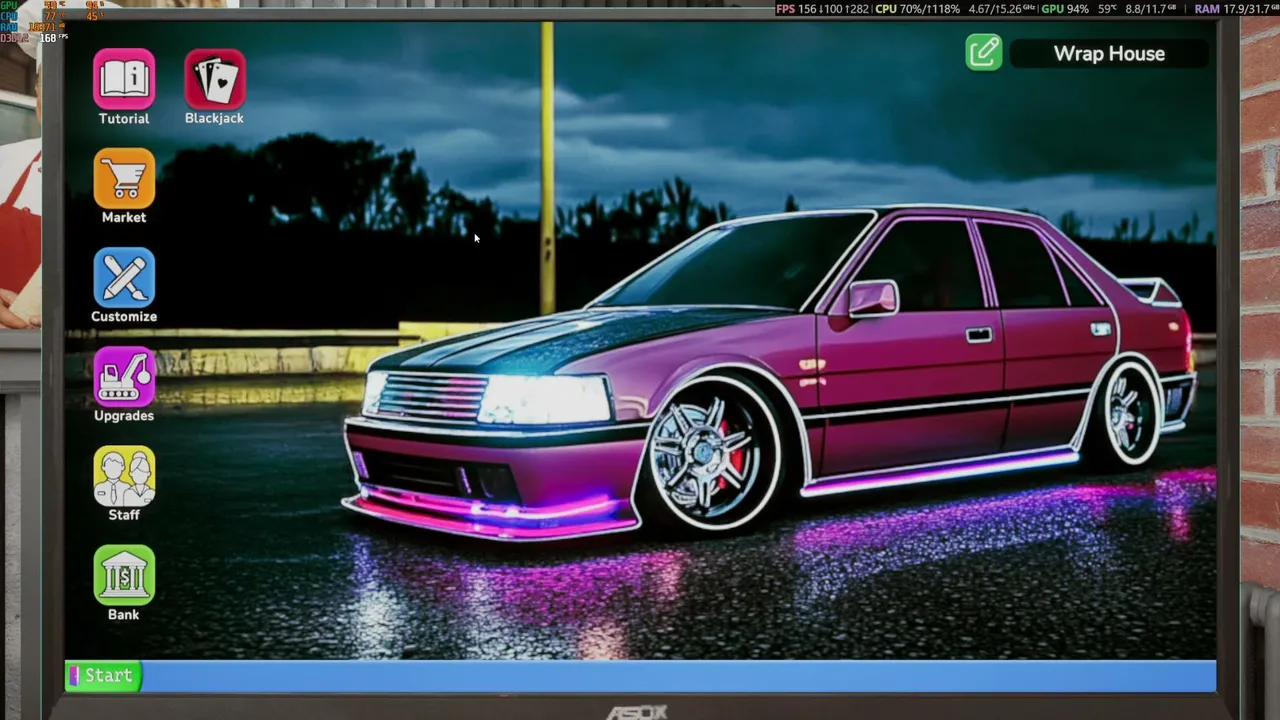Open the Staff people icon
Viewport: 1280px width, 720px height.
tap(124, 476)
